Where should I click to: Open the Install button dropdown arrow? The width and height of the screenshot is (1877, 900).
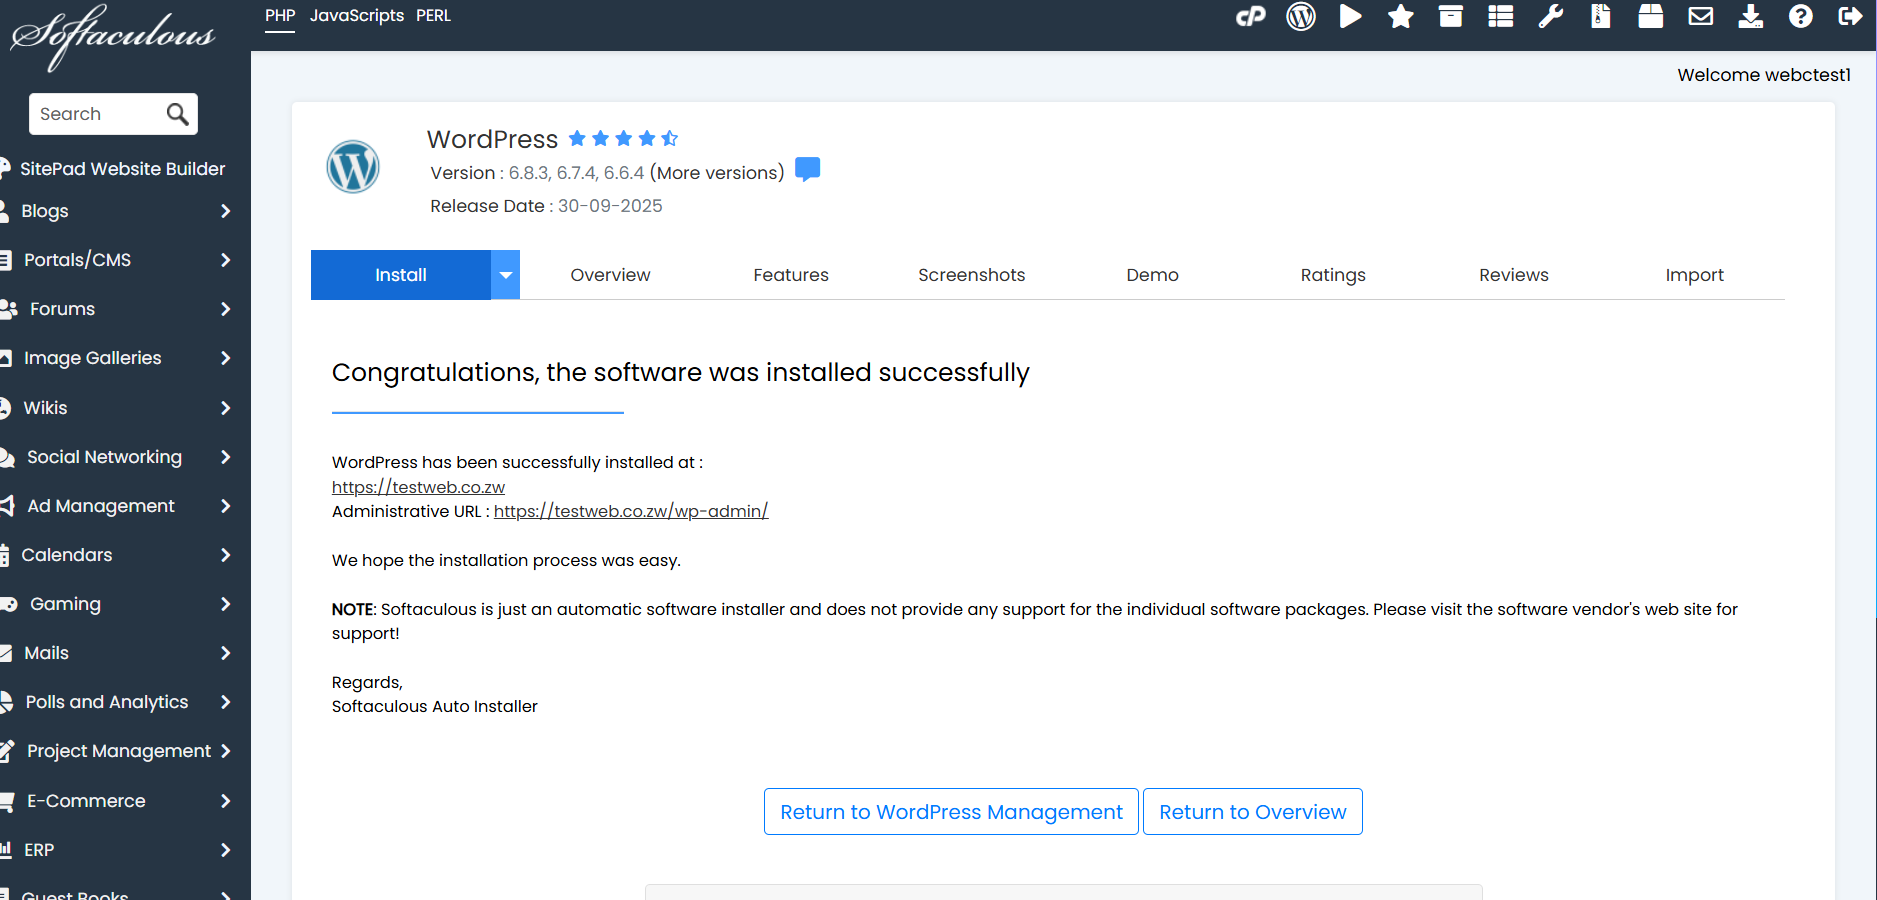[506, 275]
